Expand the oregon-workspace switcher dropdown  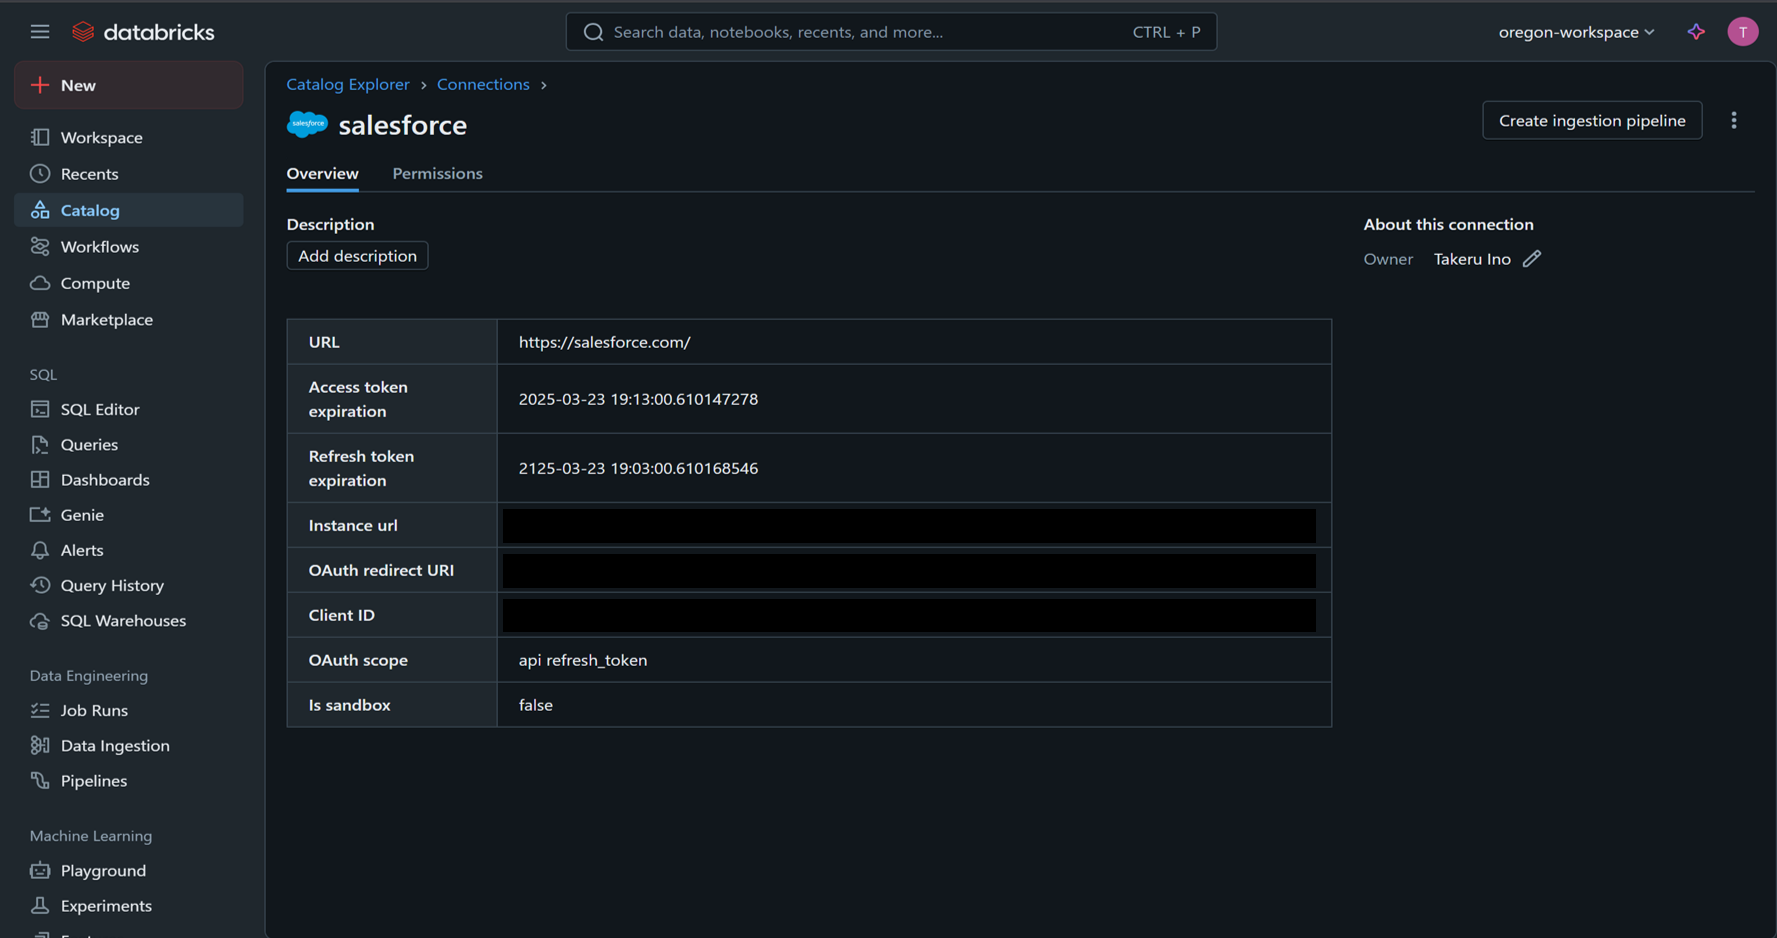(1576, 32)
